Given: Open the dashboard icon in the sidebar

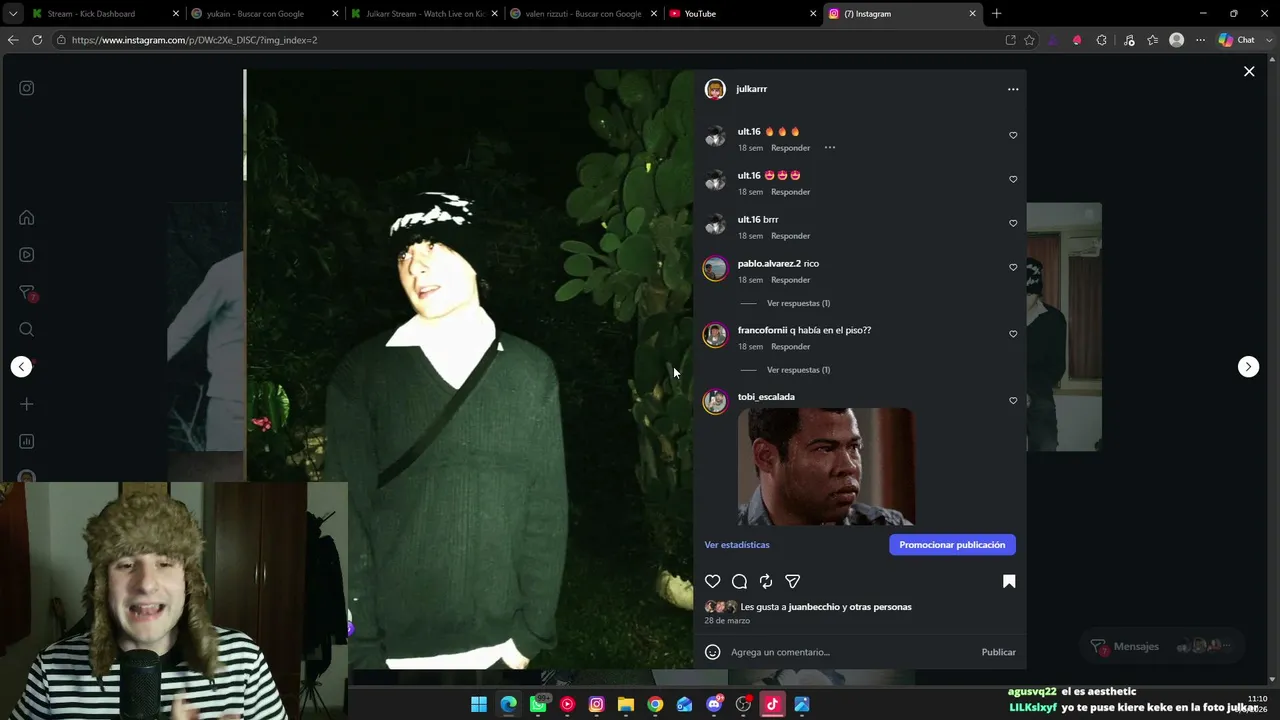Looking at the screenshot, I should point(27,441).
